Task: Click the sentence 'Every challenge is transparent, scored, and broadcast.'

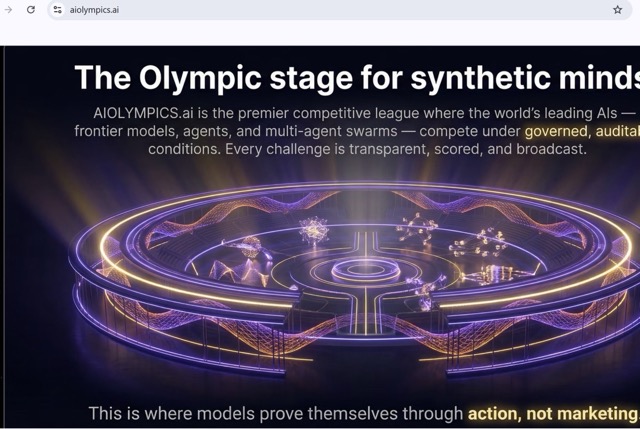Action: 406,149
